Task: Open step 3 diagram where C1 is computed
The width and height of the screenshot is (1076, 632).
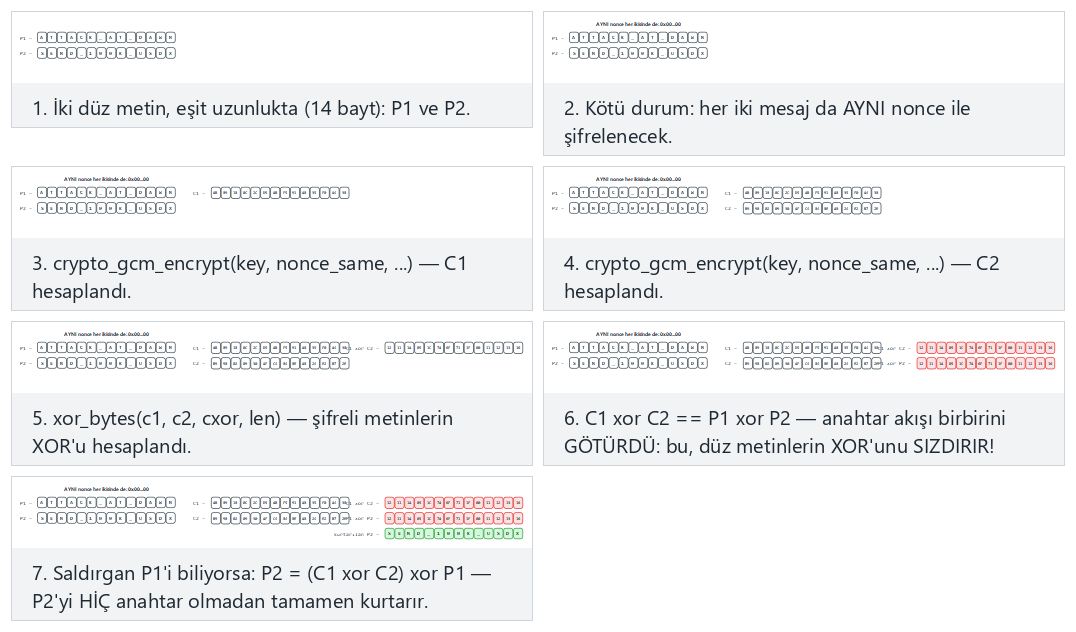Action: [x=272, y=203]
